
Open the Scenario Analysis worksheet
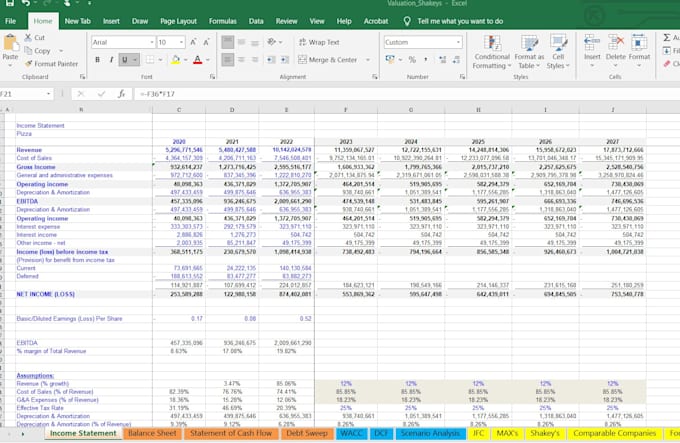[430, 433]
